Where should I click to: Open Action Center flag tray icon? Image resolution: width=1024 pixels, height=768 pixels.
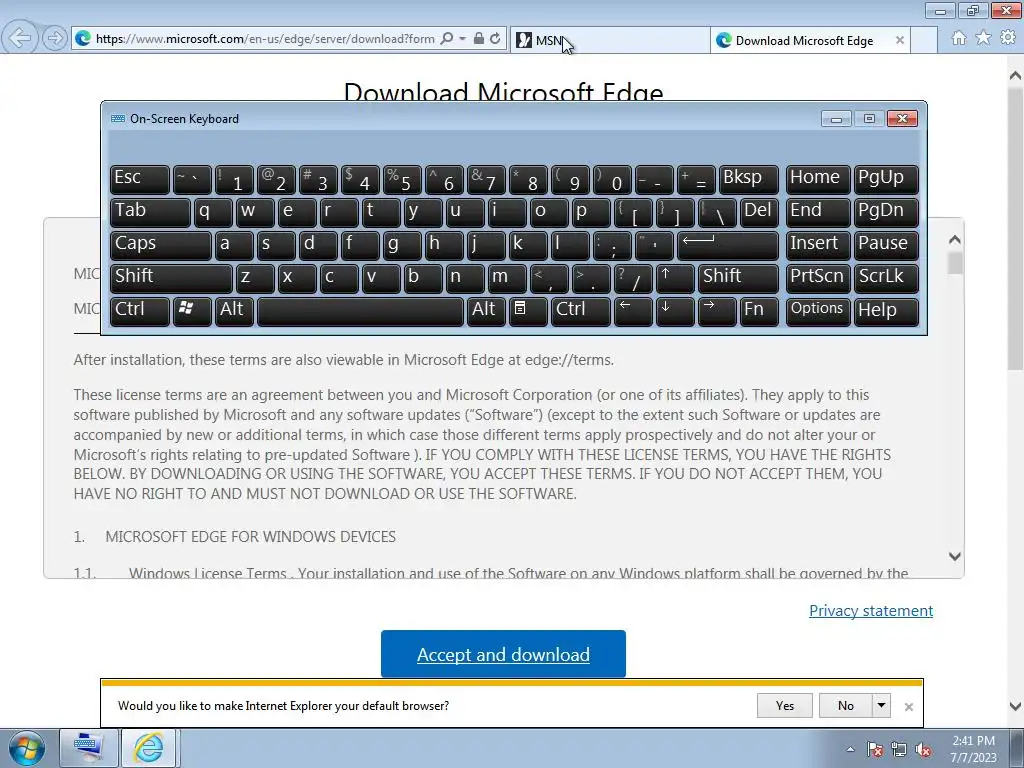coord(874,749)
